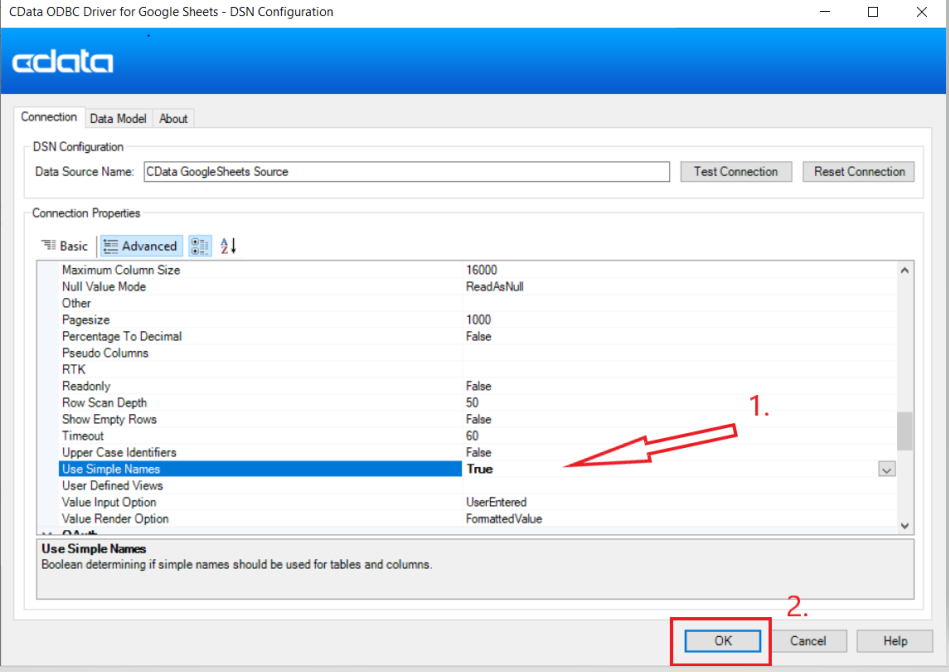Image resolution: width=949 pixels, height=672 pixels.
Task: Select the Basic properties view
Action: click(x=65, y=246)
